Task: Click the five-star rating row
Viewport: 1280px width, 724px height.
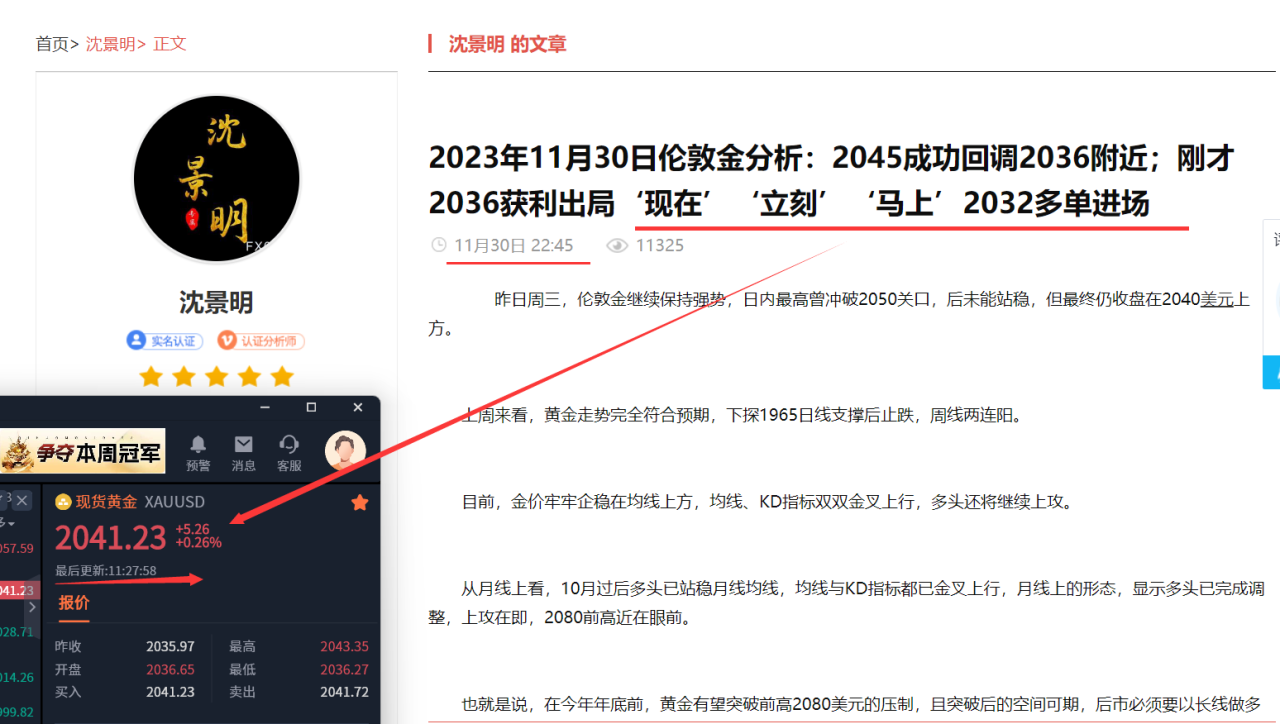Action: pos(217,377)
